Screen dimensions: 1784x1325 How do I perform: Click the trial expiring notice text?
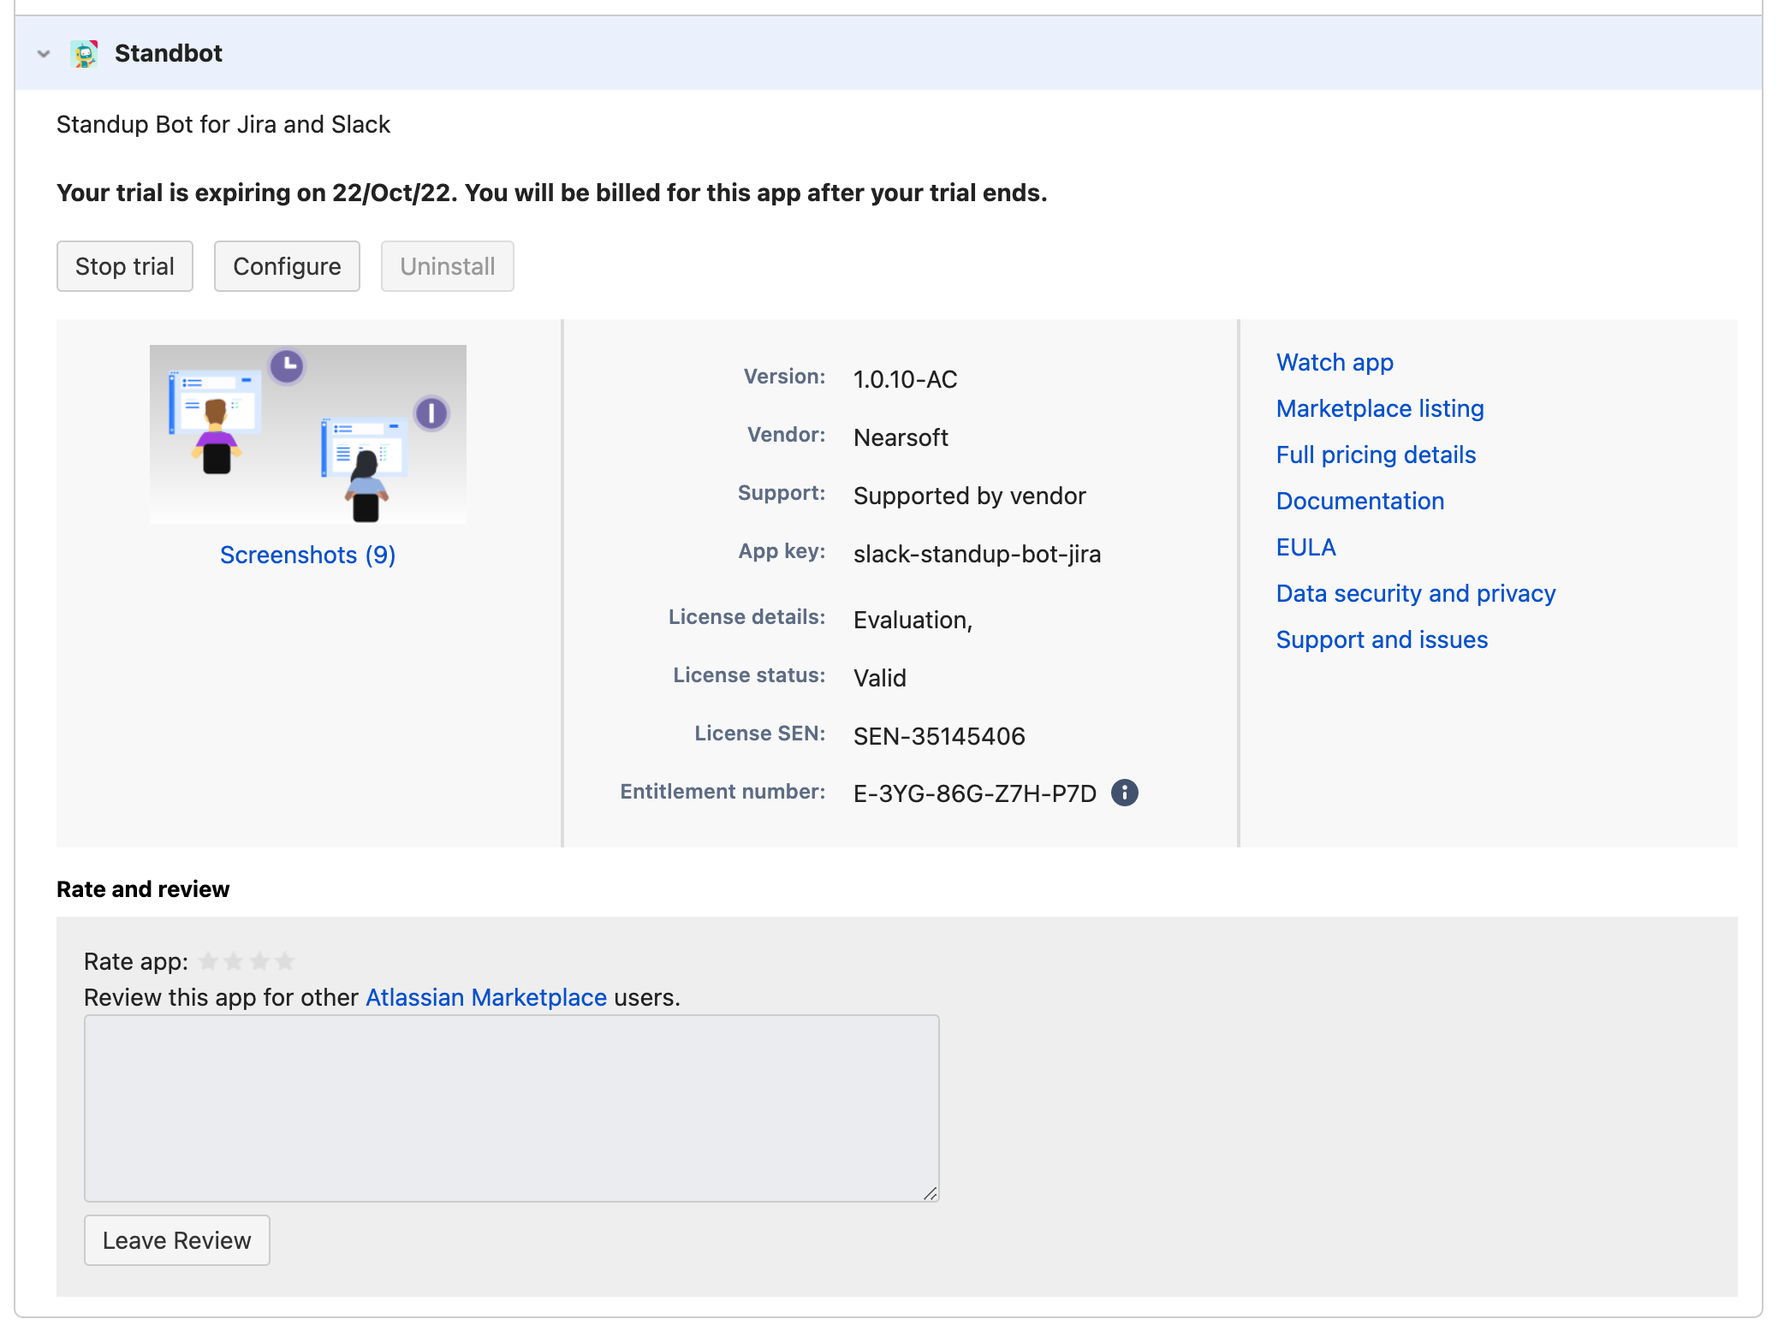coord(552,193)
